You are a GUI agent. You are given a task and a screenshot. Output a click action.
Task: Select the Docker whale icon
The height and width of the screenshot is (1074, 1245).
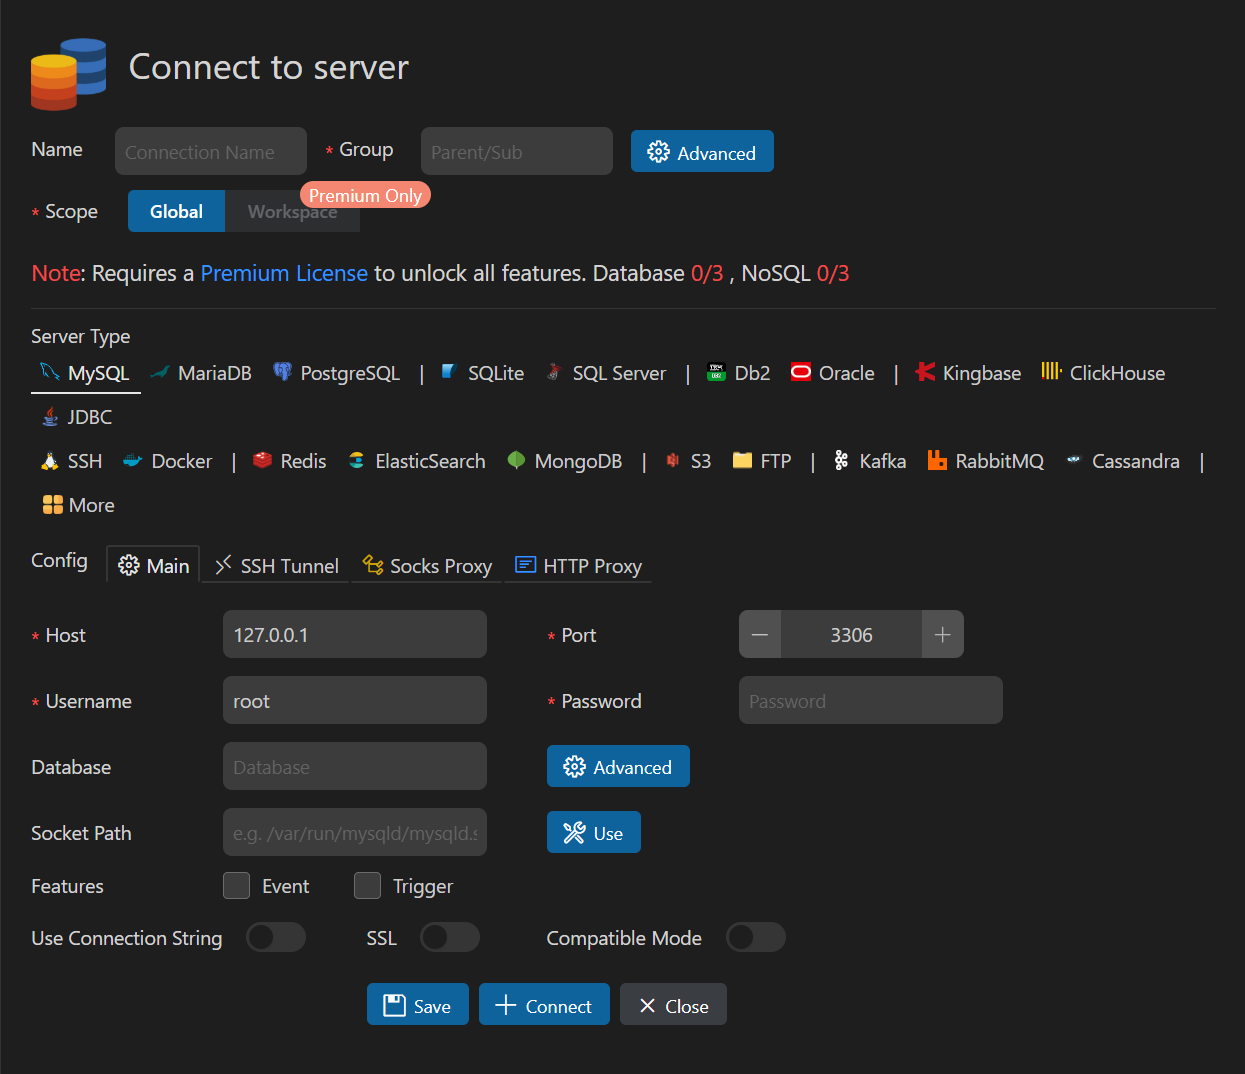point(132,460)
